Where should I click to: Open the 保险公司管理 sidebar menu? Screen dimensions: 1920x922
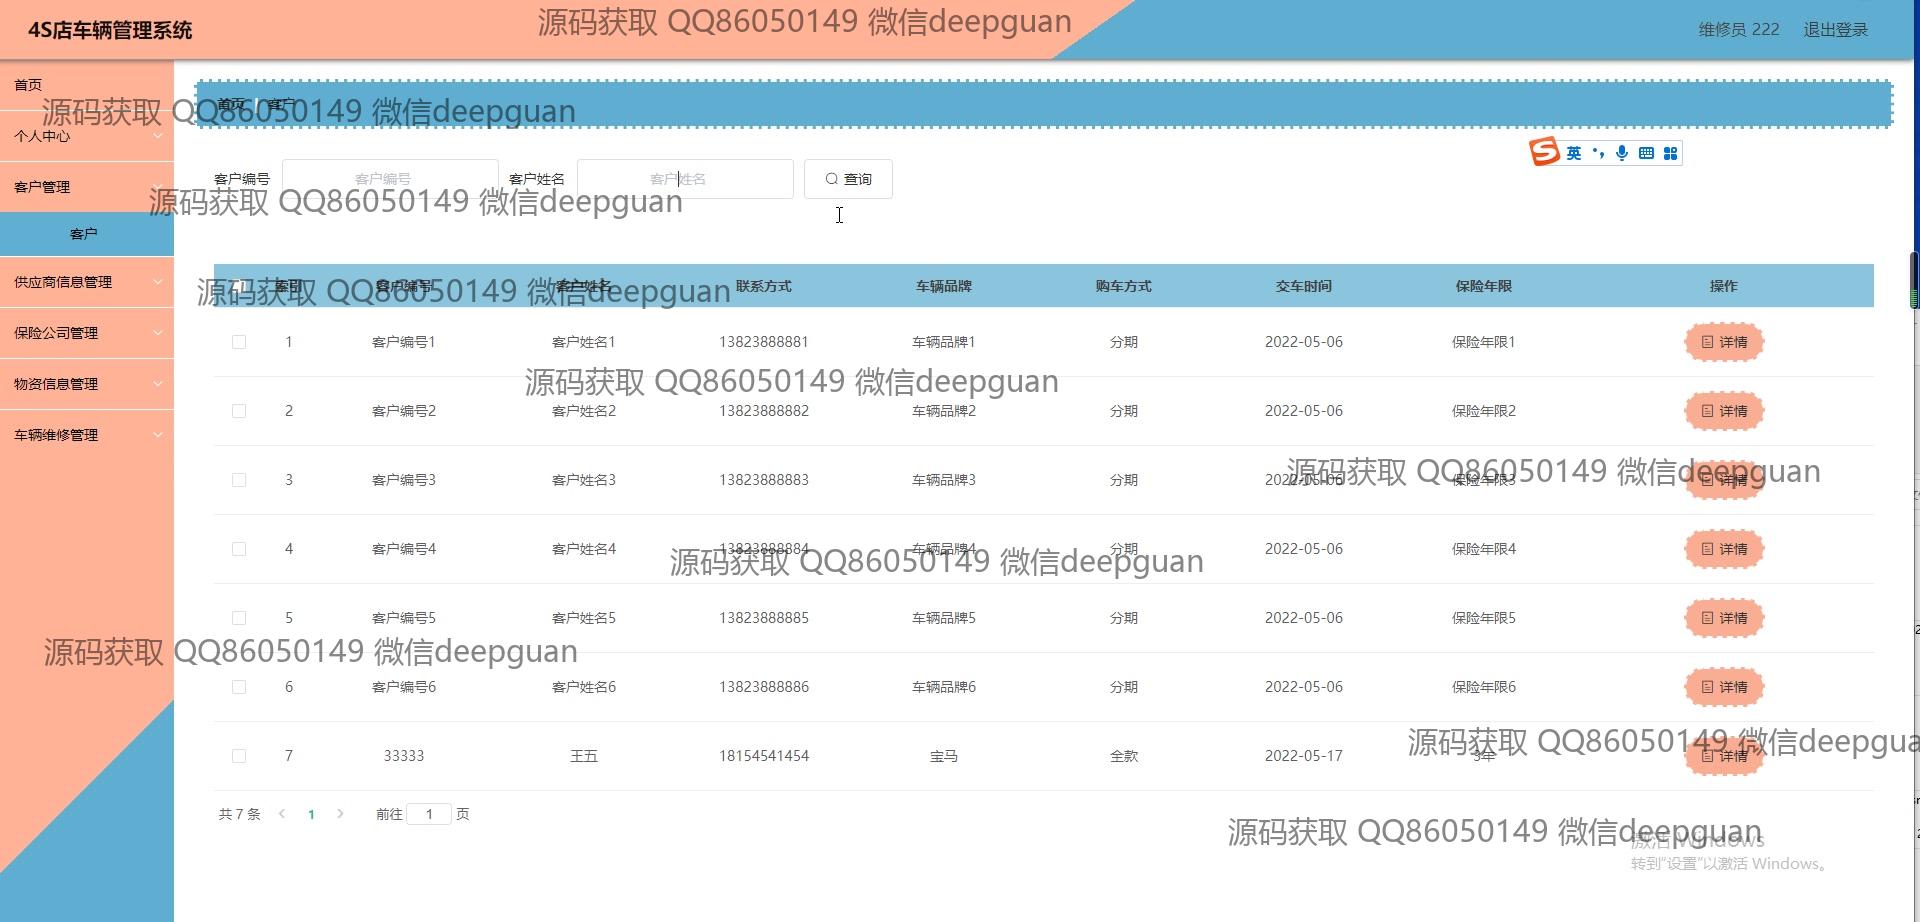click(87, 333)
